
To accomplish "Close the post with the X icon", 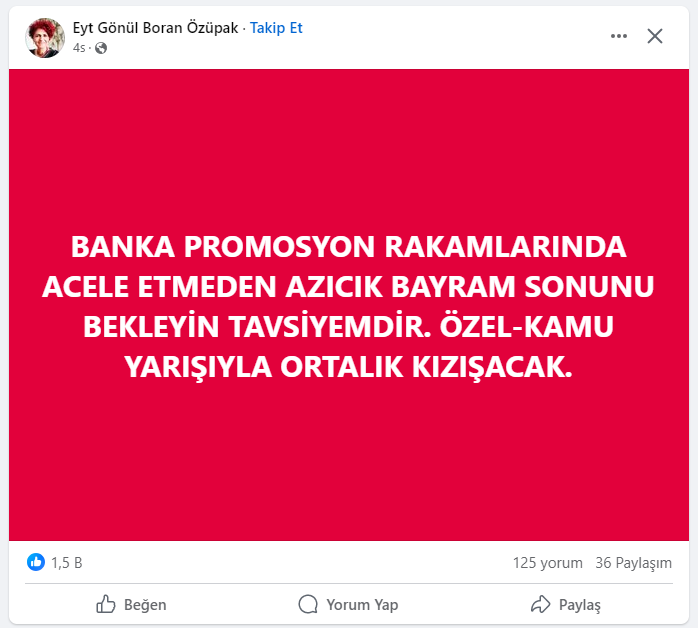I will tap(655, 36).
